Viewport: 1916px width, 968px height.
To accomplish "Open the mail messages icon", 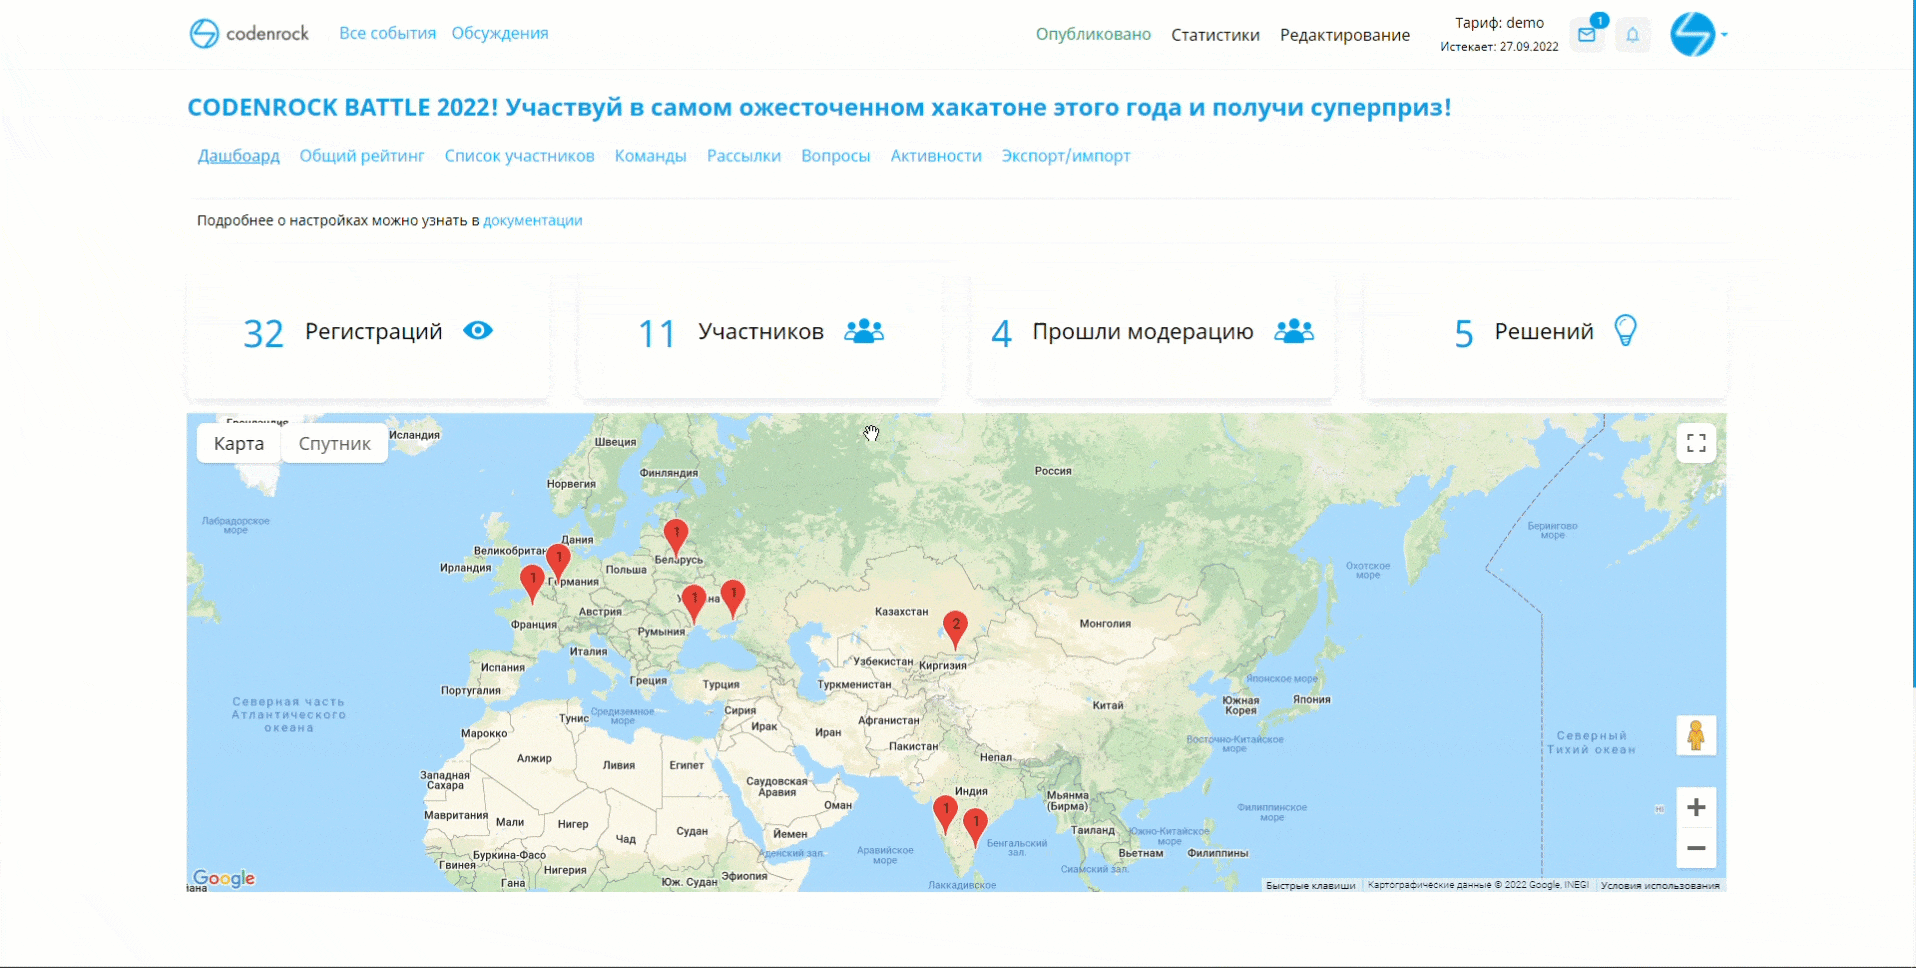I will (1586, 35).
